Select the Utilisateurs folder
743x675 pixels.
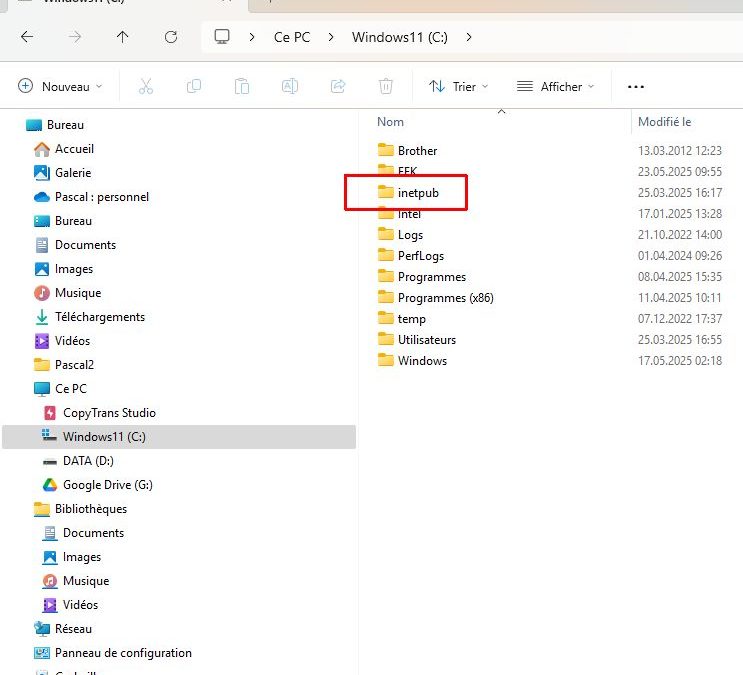pyautogui.click(x=426, y=339)
